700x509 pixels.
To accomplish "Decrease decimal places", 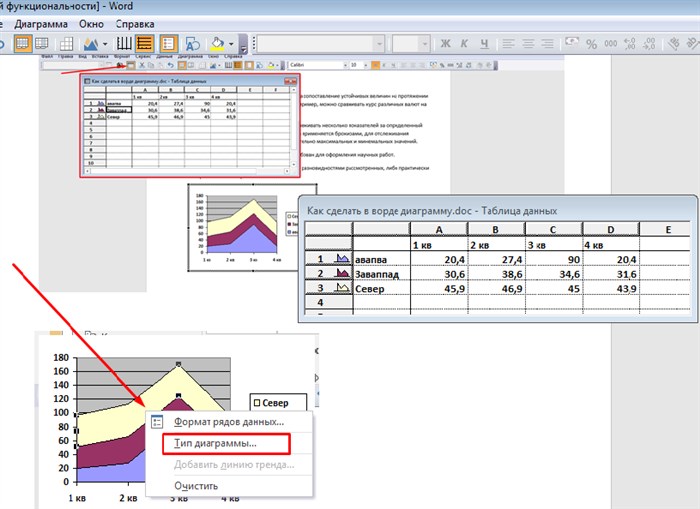I will click(x=649, y=44).
